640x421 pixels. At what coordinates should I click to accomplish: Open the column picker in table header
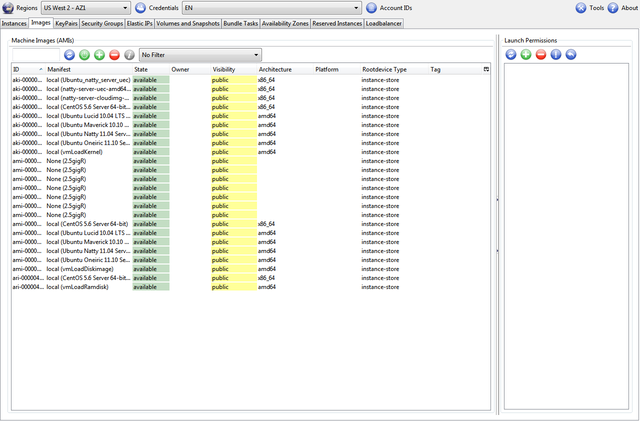pos(487,69)
